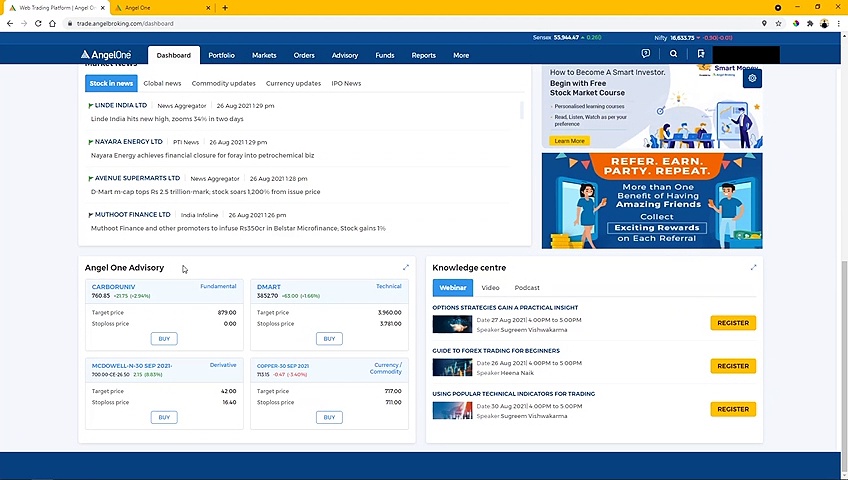The height and width of the screenshot is (480, 848).
Task: Select Global news tab
Action: tap(162, 83)
